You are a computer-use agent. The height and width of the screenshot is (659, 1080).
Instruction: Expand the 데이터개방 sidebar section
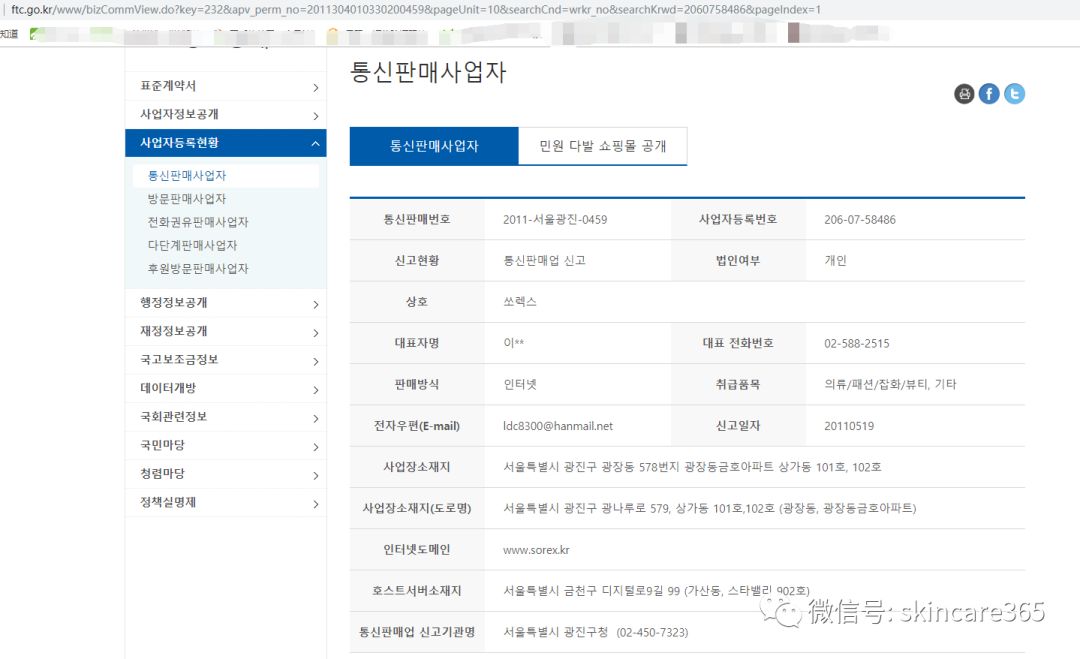coord(225,389)
